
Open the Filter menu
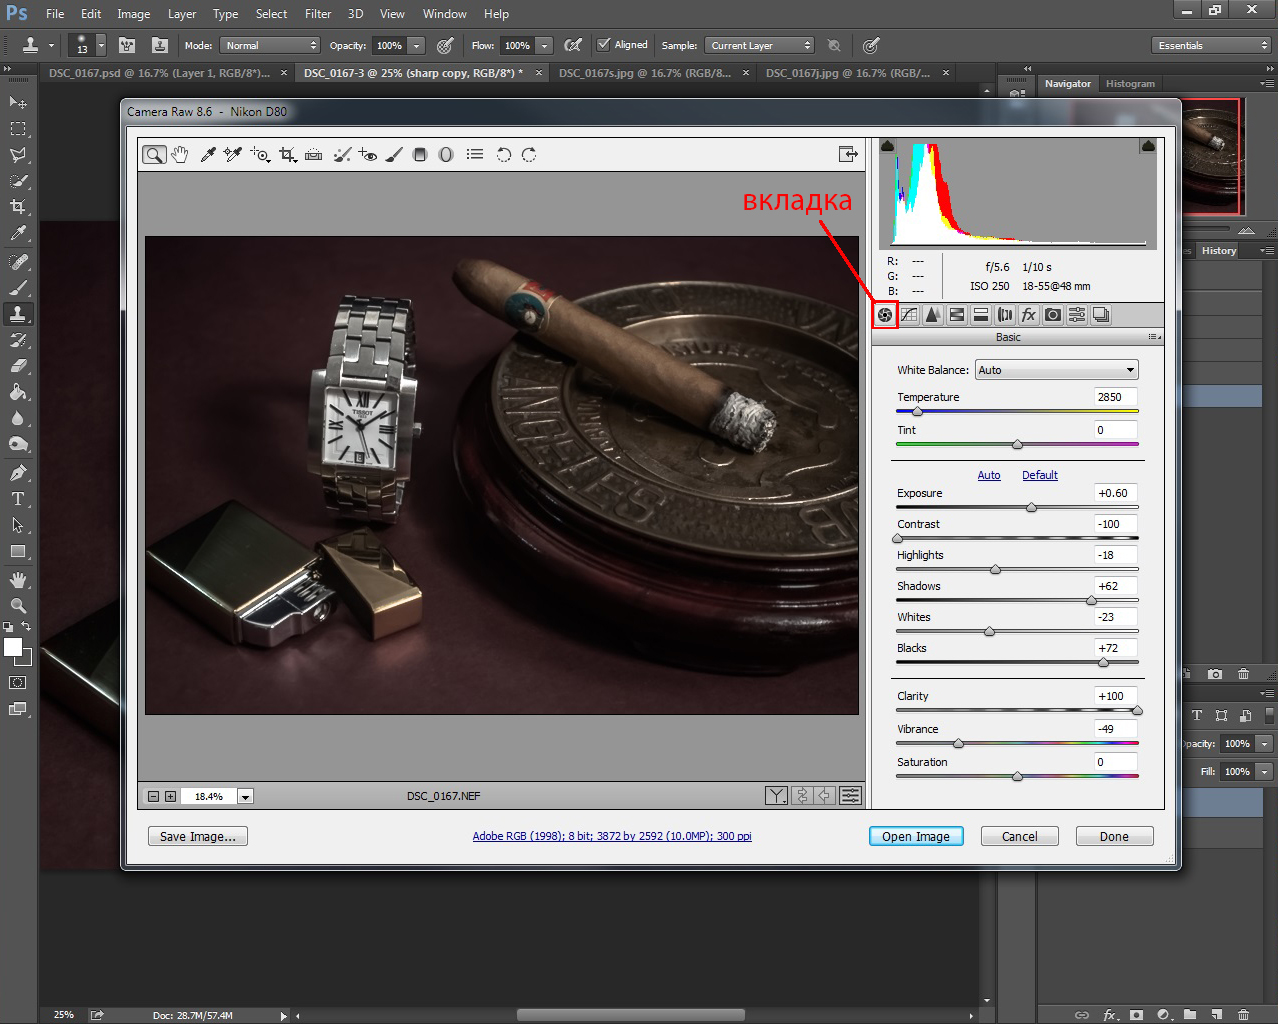318,14
